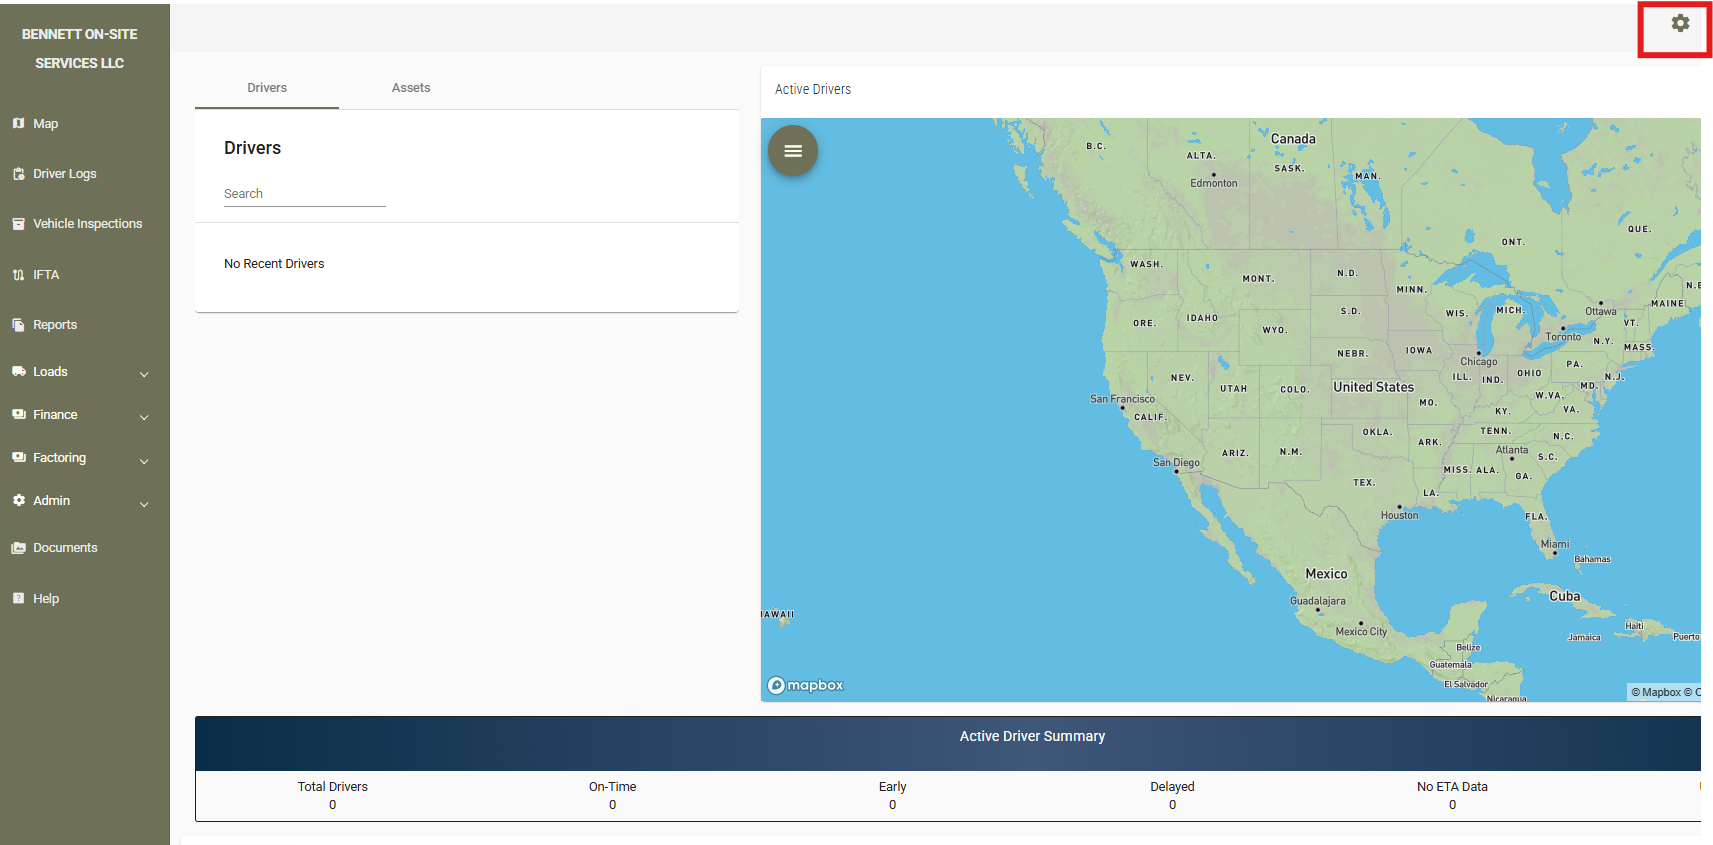Screen dimensions: 1713x845
Task: Click the Drivers search field
Action: coord(304,194)
